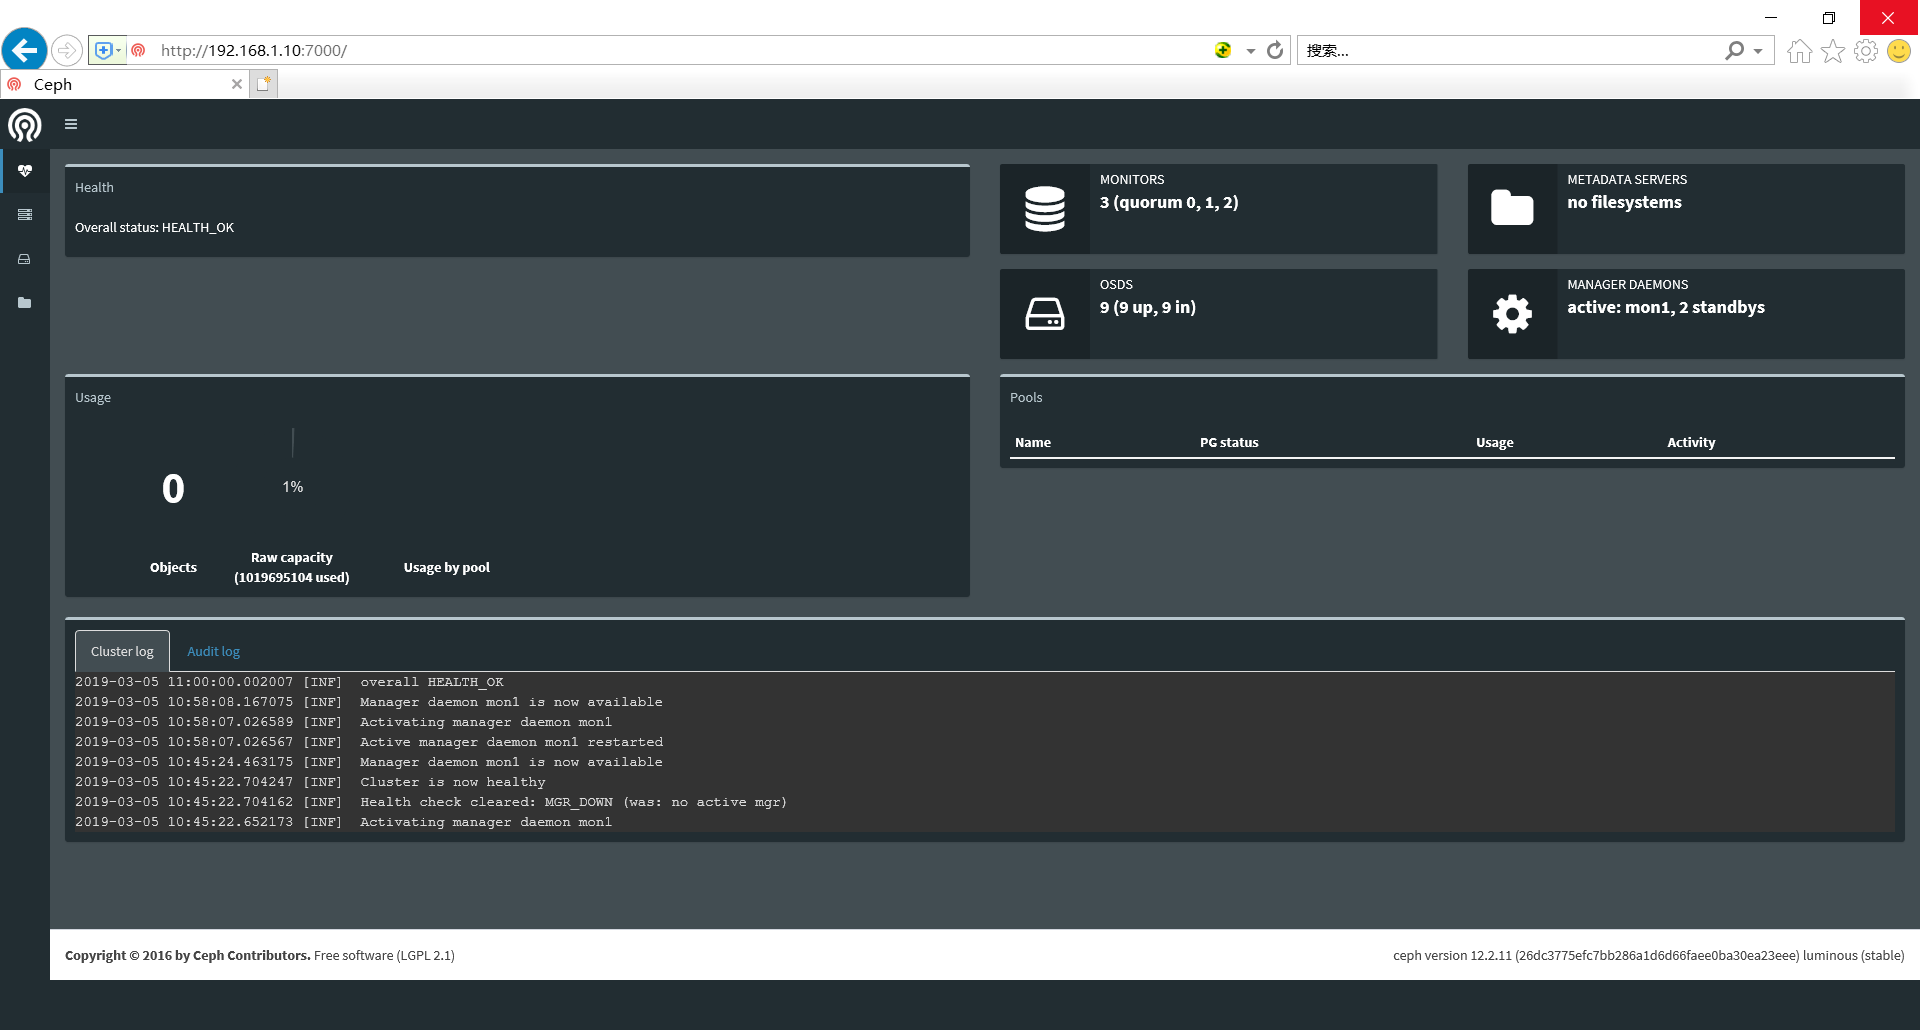
Task: Open browser favorites star icon
Action: pos(1832,51)
